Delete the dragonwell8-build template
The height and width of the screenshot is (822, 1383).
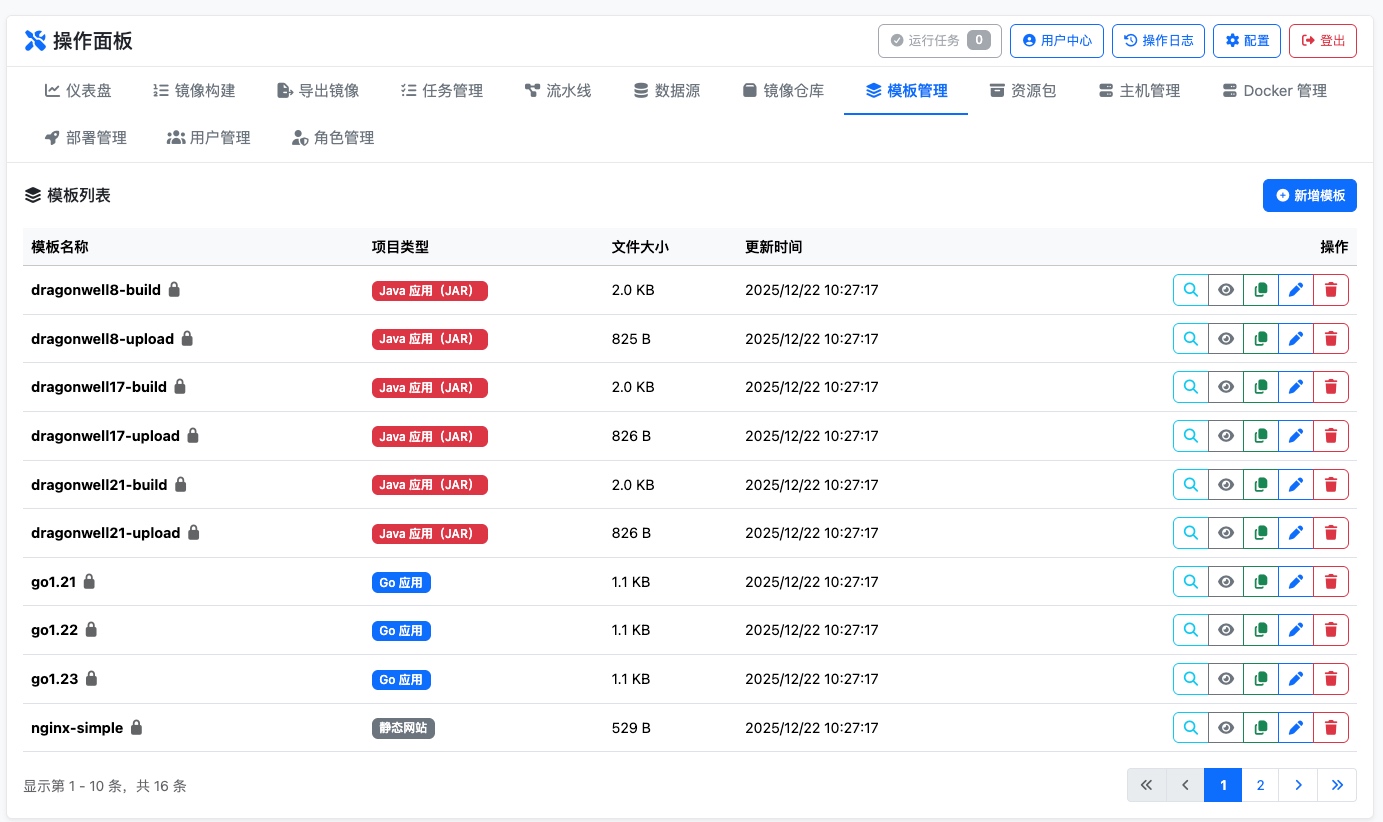1331,290
